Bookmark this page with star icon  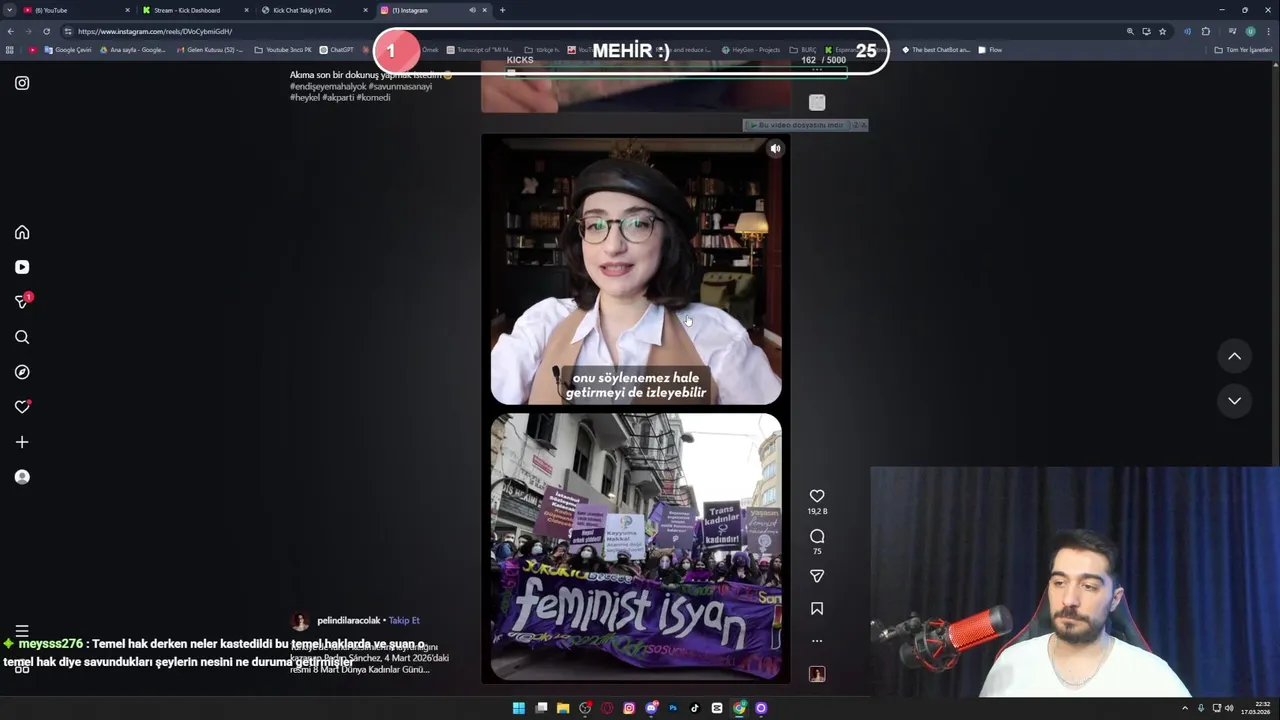1162,31
